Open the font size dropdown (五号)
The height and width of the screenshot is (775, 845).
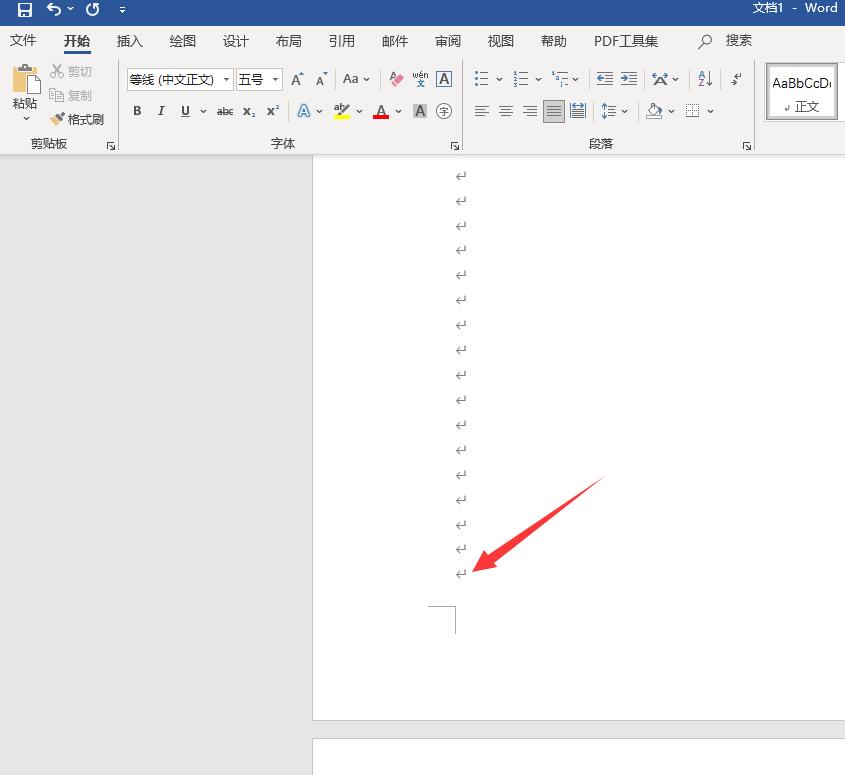[x=275, y=79]
